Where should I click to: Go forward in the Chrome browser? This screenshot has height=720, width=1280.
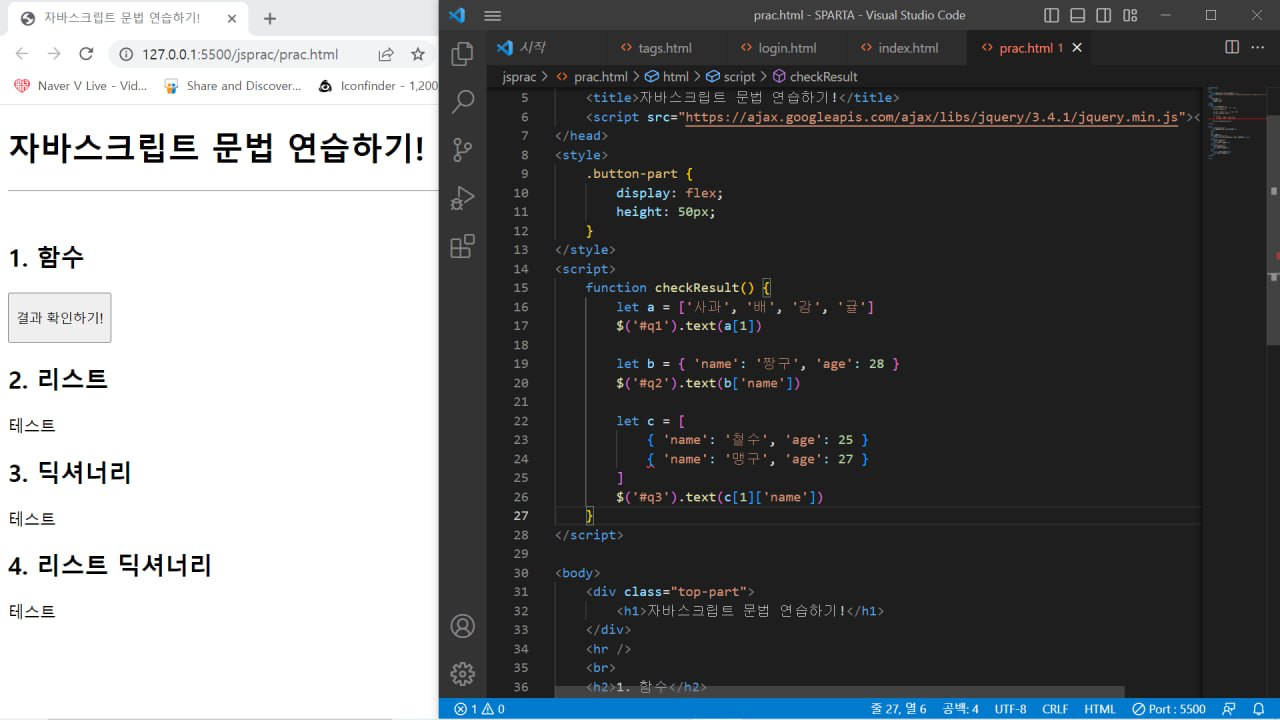(54, 54)
